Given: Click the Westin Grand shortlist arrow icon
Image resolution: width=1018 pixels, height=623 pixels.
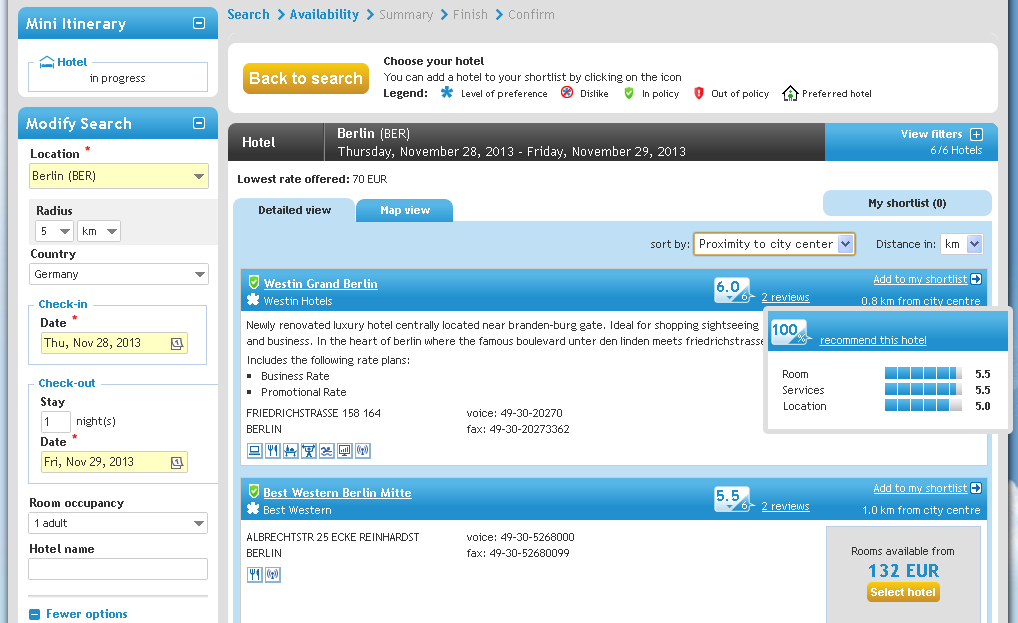Looking at the screenshot, I should pyautogui.click(x=976, y=279).
